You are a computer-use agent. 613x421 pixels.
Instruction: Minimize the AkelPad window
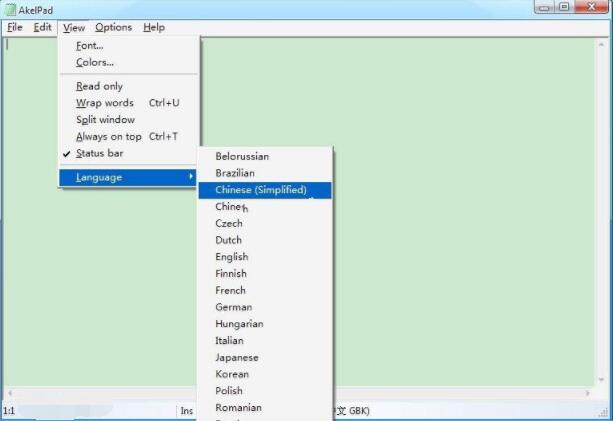544,7
